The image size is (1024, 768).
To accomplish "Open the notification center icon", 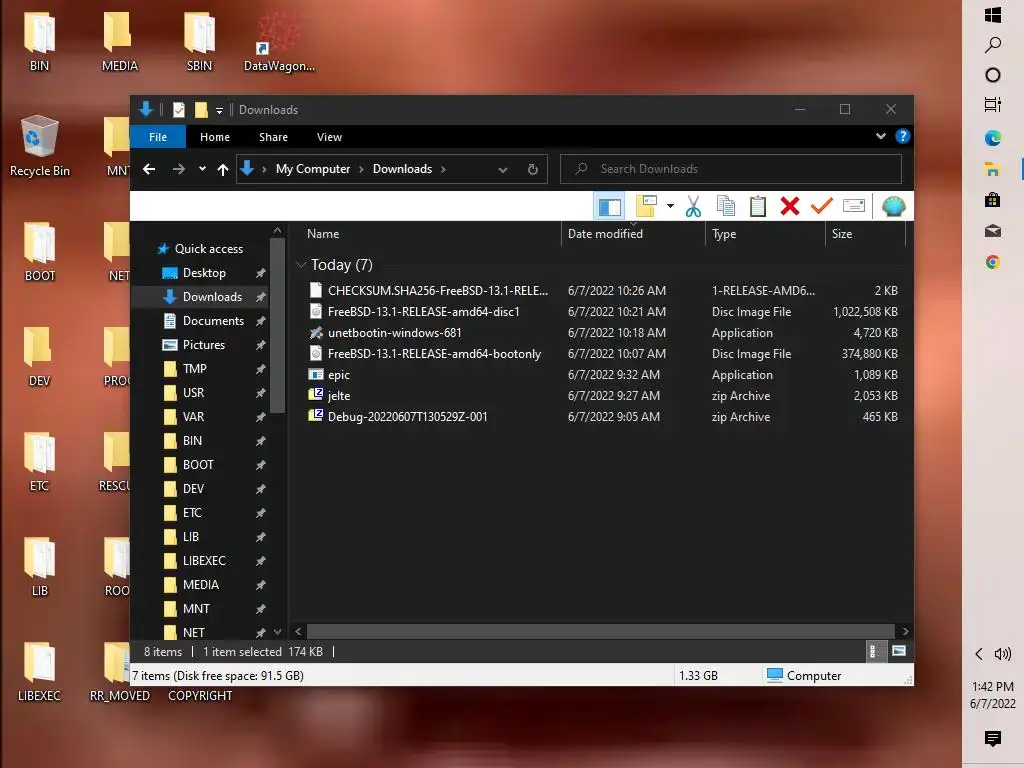I will coord(993,738).
